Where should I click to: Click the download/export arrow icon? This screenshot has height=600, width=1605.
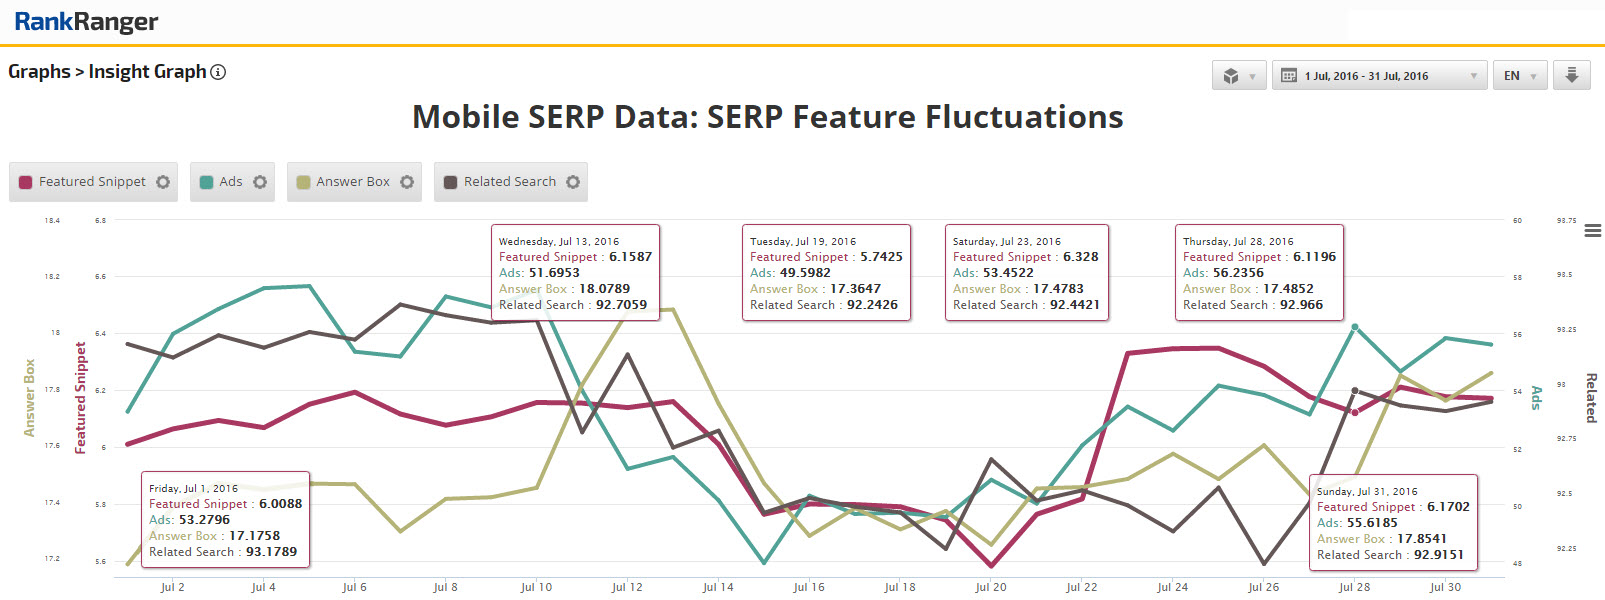click(x=1572, y=76)
